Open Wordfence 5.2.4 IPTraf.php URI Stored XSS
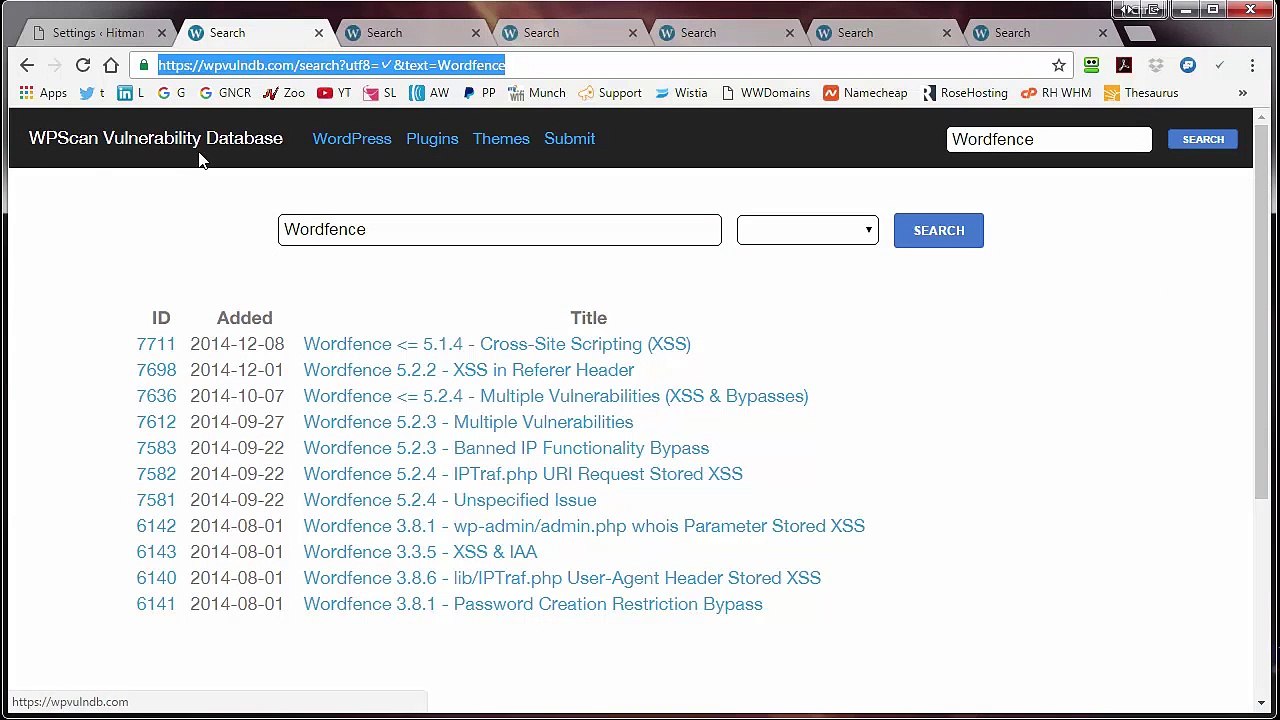 pos(523,474)
